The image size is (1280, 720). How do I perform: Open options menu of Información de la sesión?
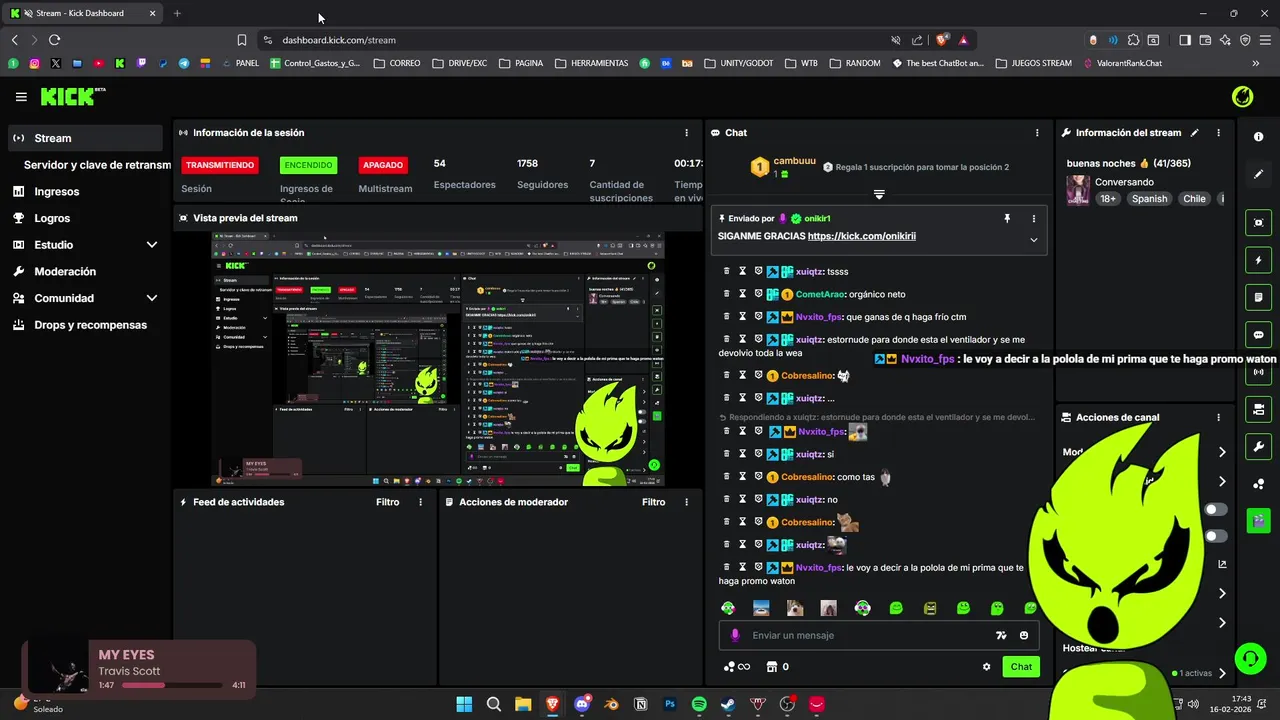pos(686,132)
